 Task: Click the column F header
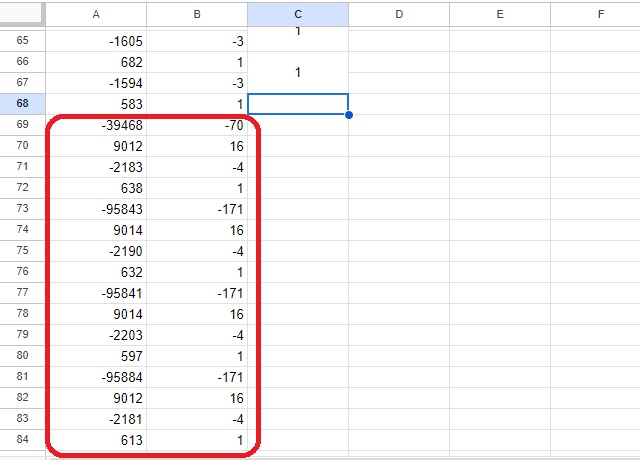(600, 14)
